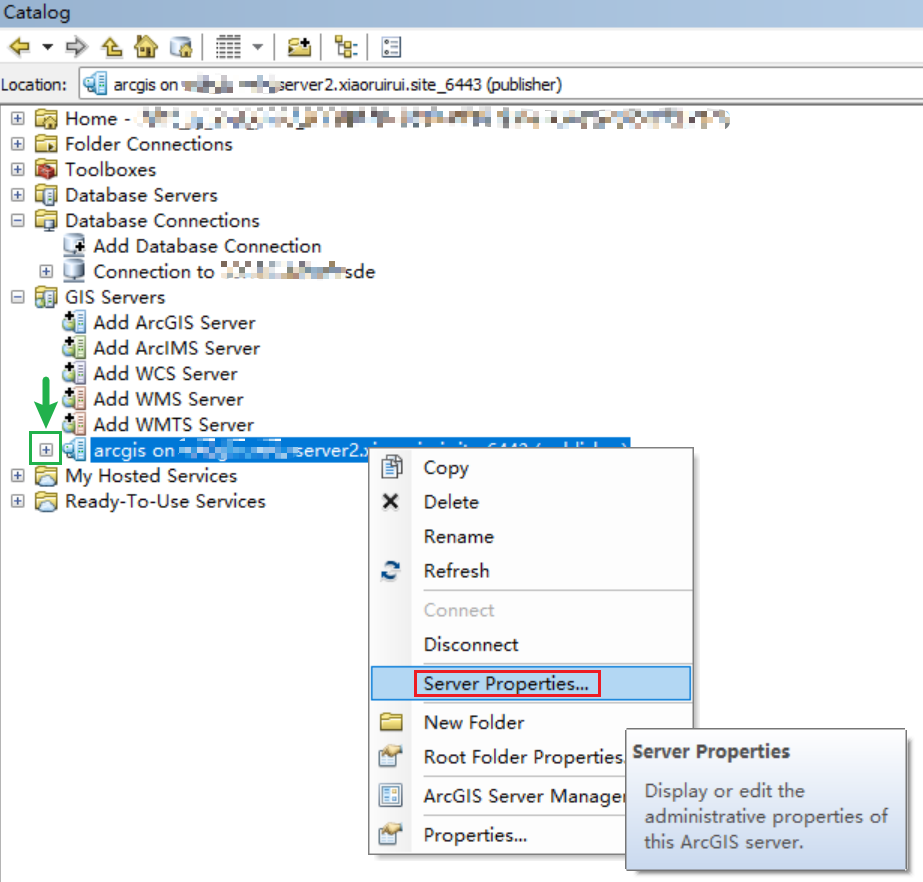The image size is (923, 882).
Task: Expand the Ready-To-Use Services node
Action: coord(18,501)
